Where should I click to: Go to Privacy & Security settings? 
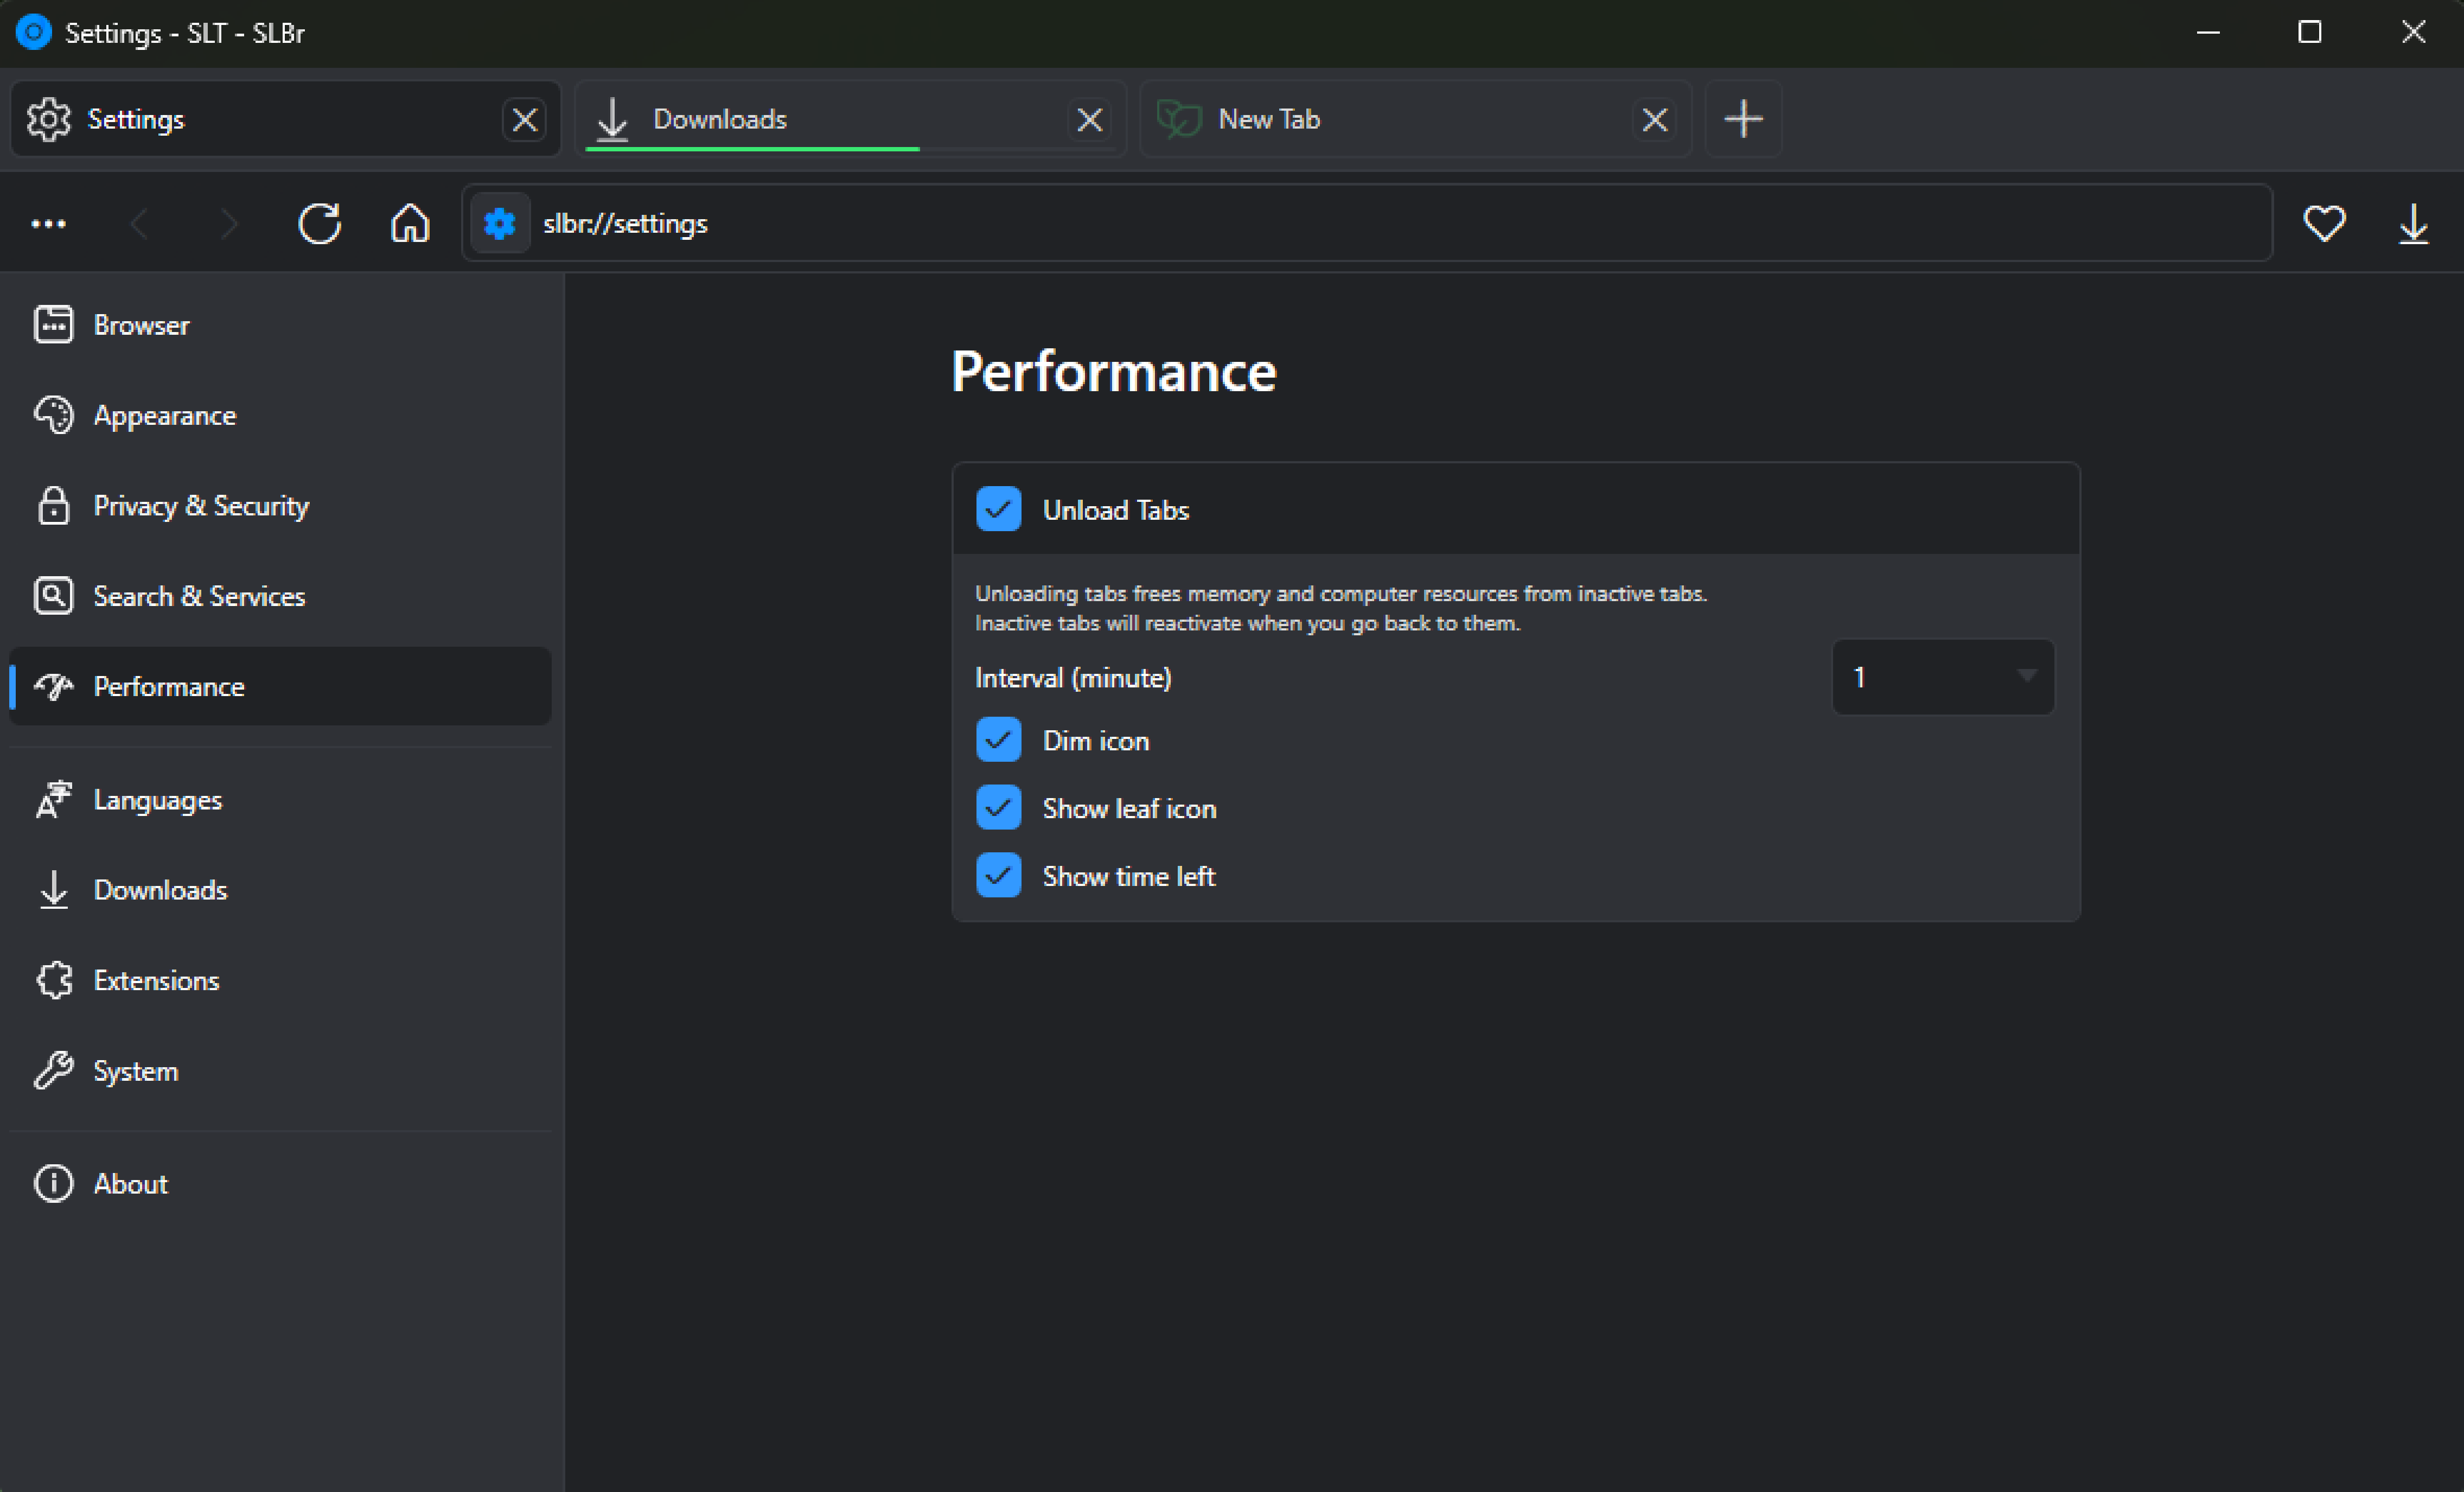pyautogui.click(x=200, y=506)
